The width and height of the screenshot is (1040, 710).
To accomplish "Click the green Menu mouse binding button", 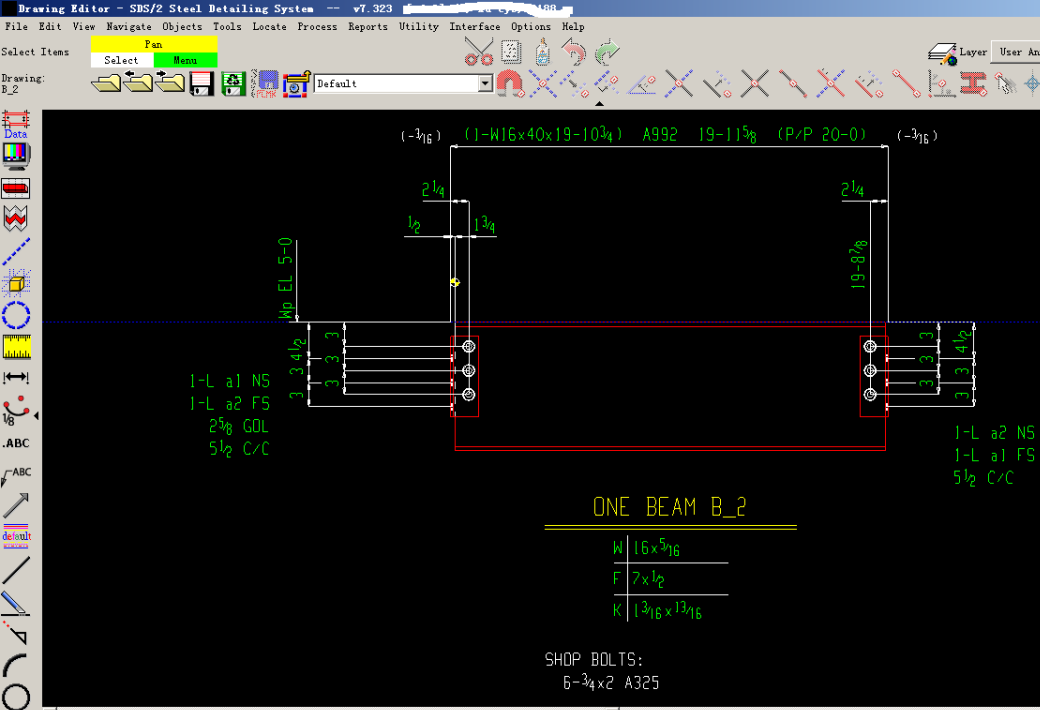I will pyautogui.click(x=186, y=60).
